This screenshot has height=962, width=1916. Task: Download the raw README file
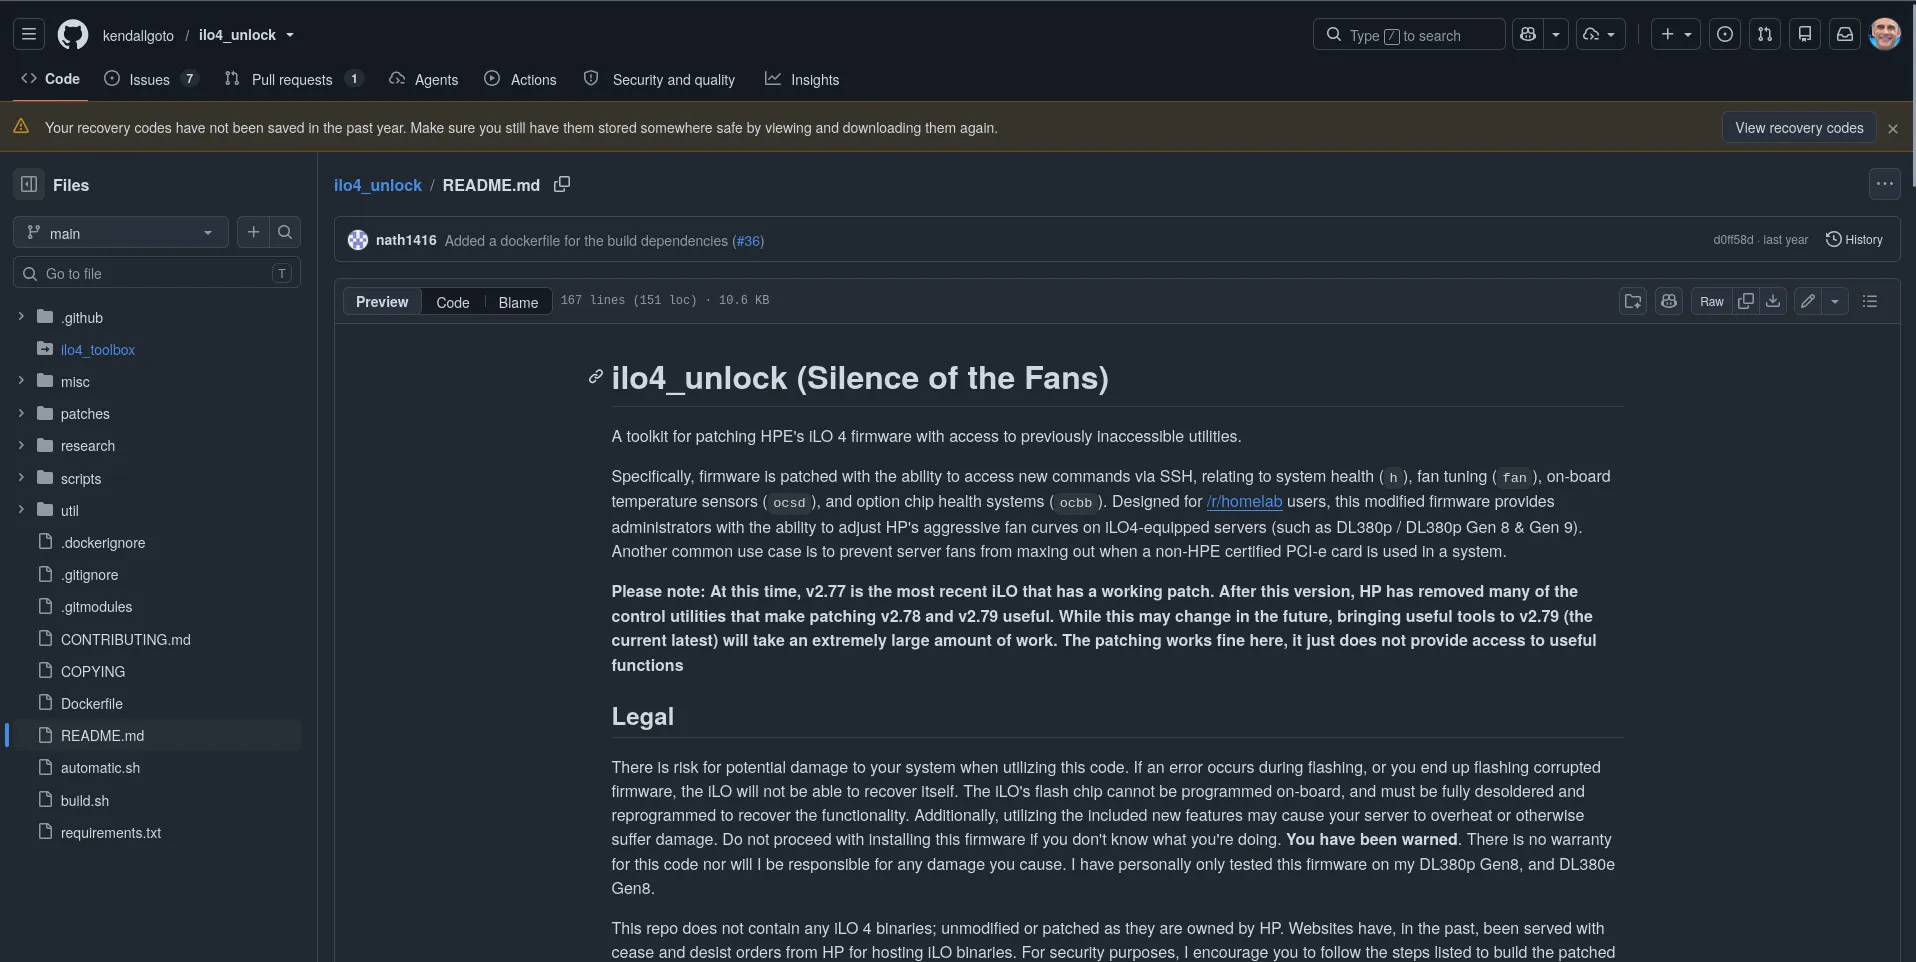point(1773,301)
